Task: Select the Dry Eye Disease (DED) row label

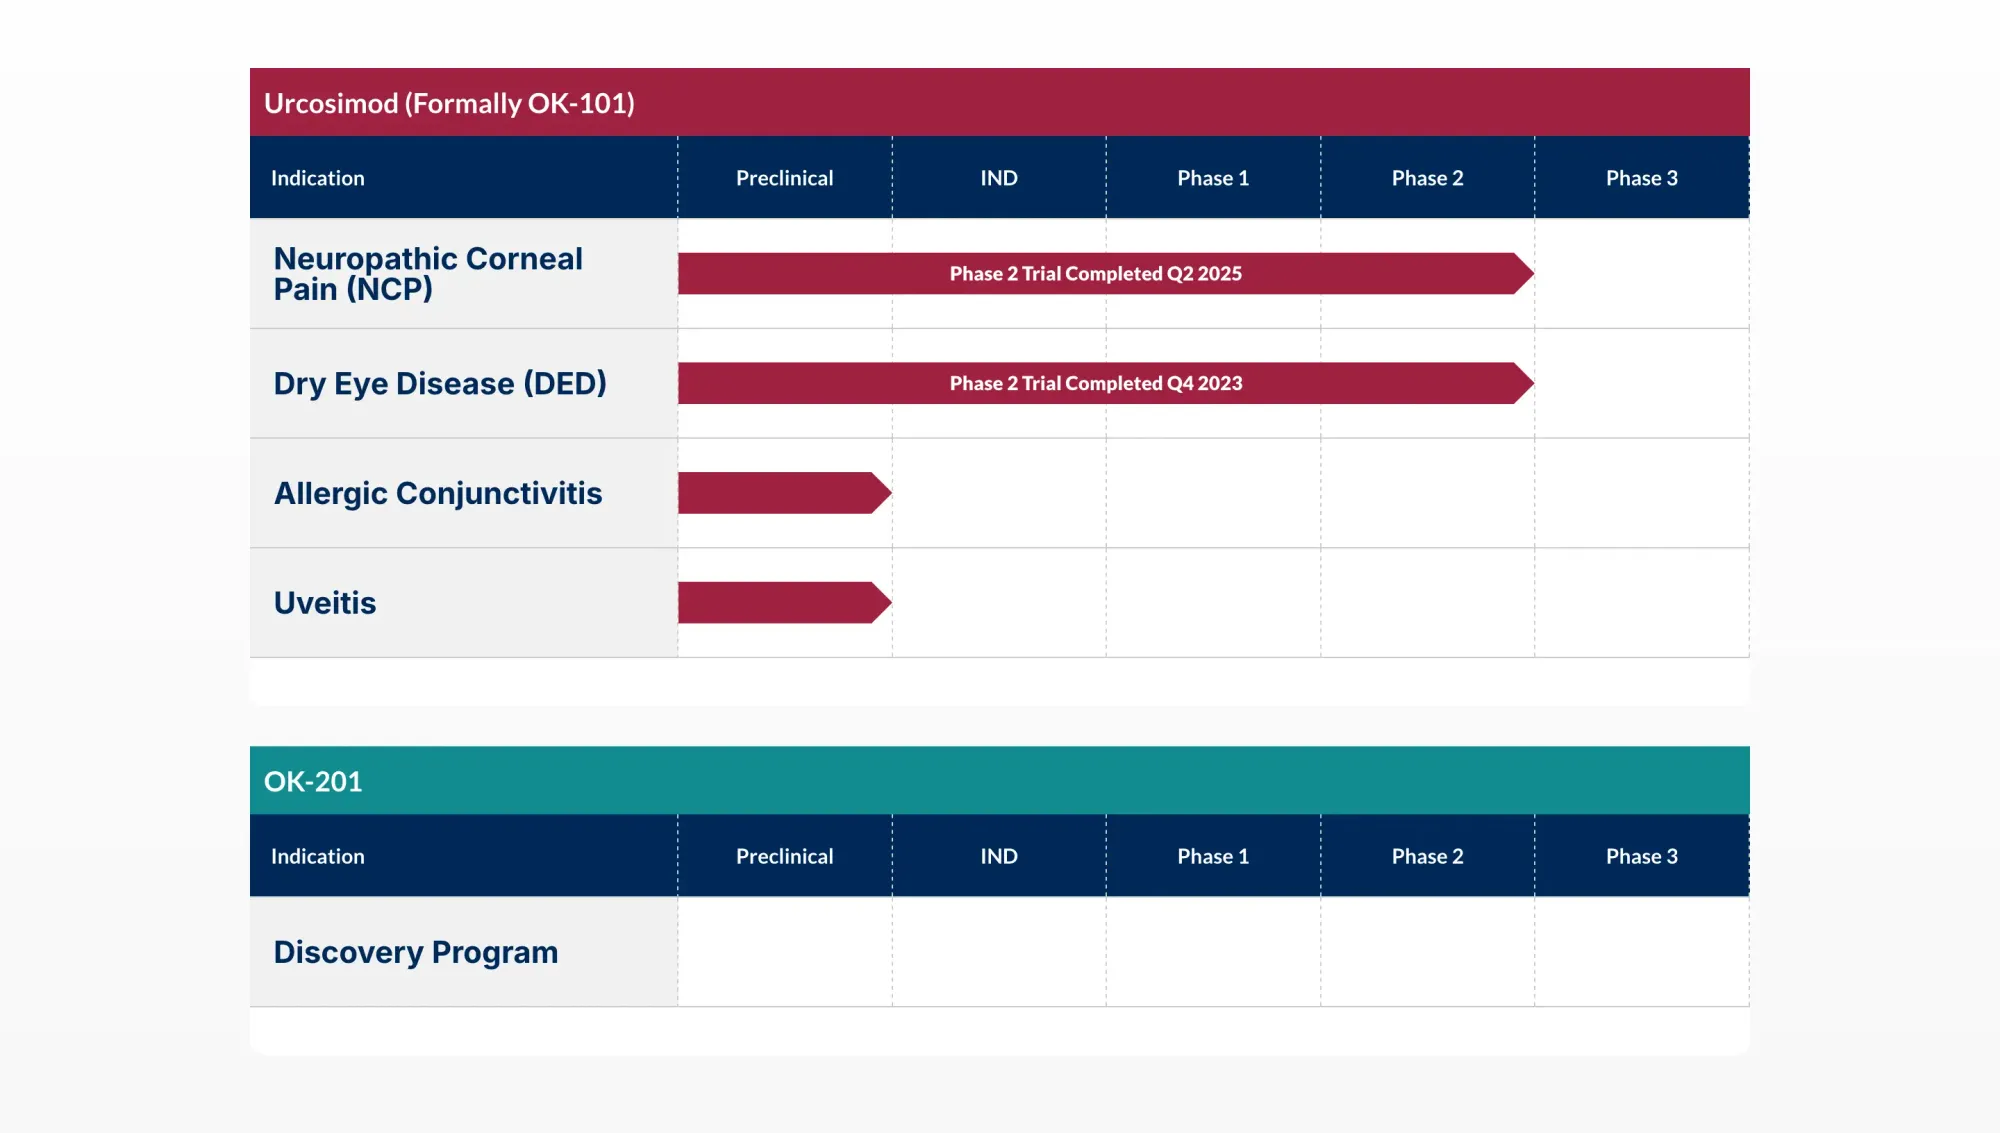Action: click(x=440, y=383)
